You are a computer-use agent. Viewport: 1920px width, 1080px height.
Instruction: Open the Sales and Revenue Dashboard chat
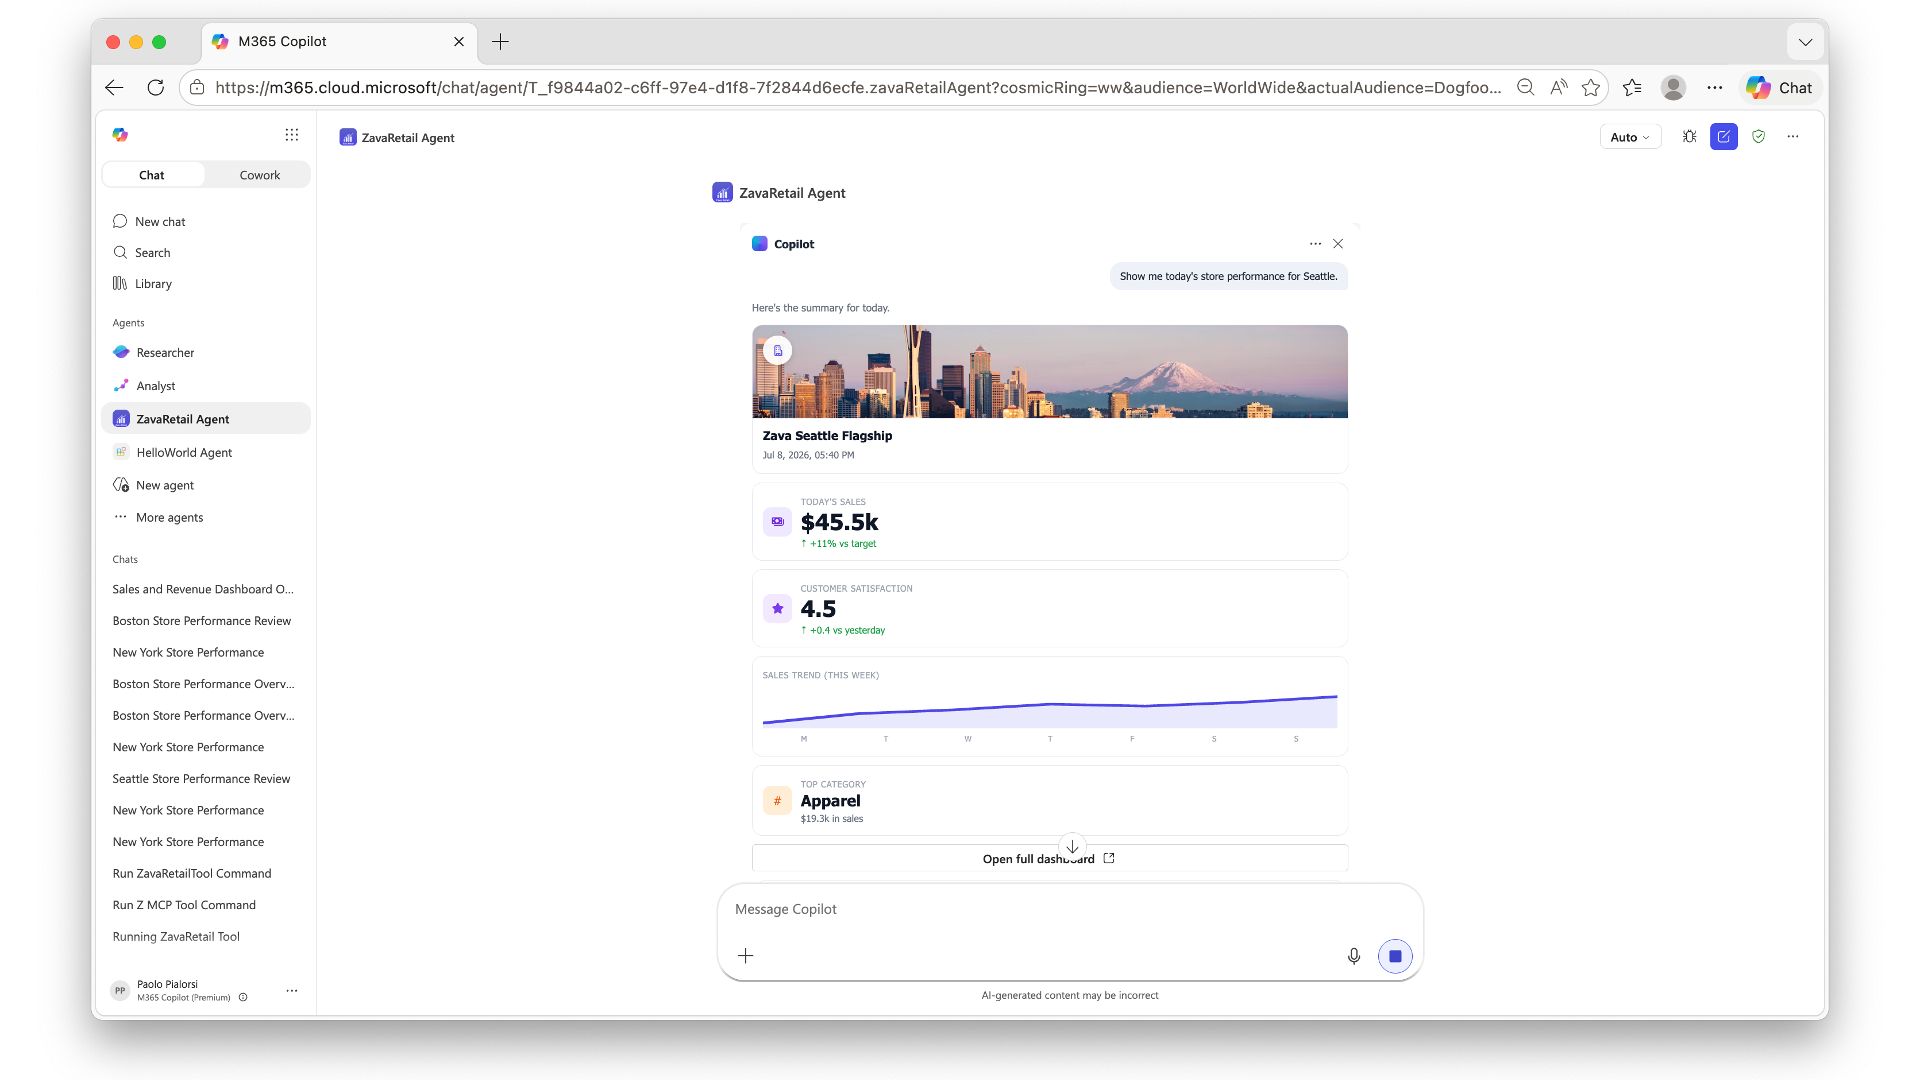click(x=203, y=590)
